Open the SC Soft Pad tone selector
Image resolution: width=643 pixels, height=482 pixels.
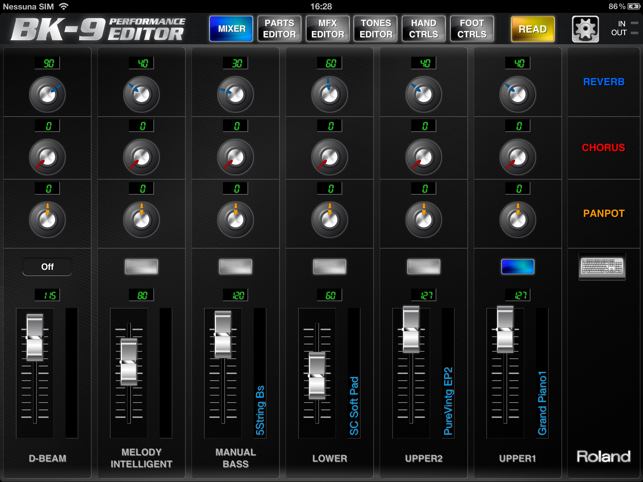pos(355,405)
